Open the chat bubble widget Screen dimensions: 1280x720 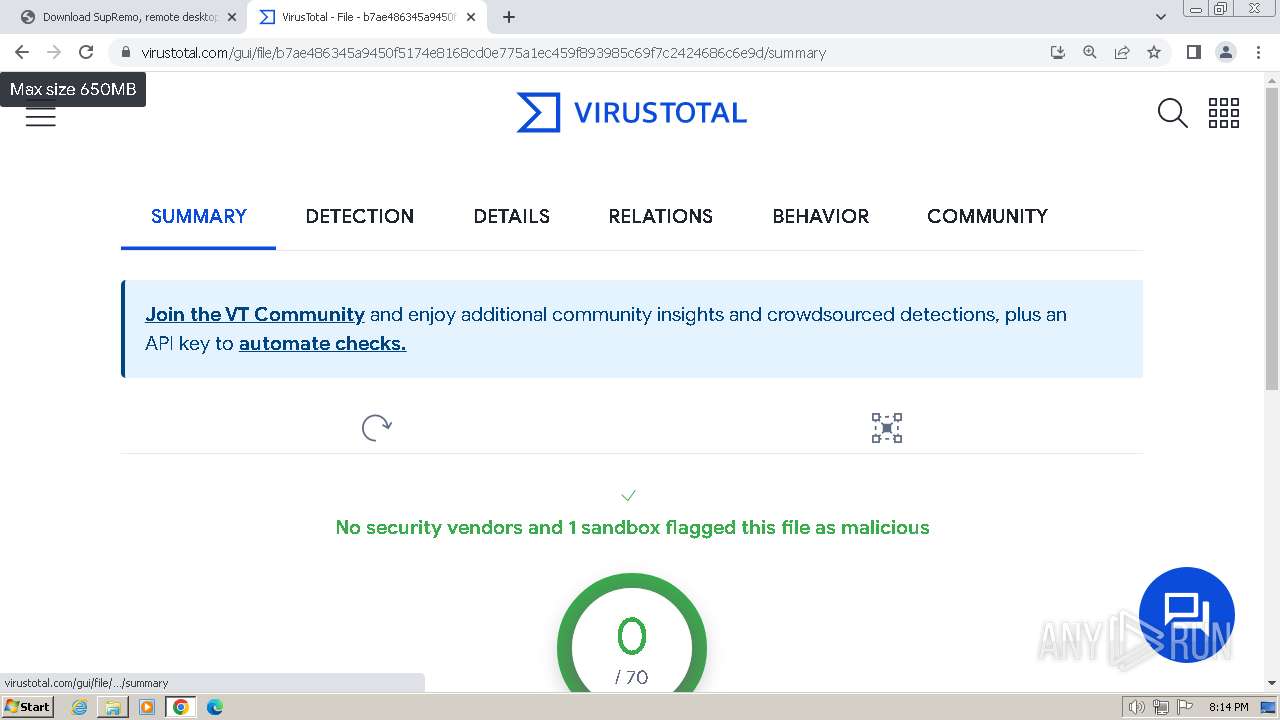click(x=1187, y=615)
